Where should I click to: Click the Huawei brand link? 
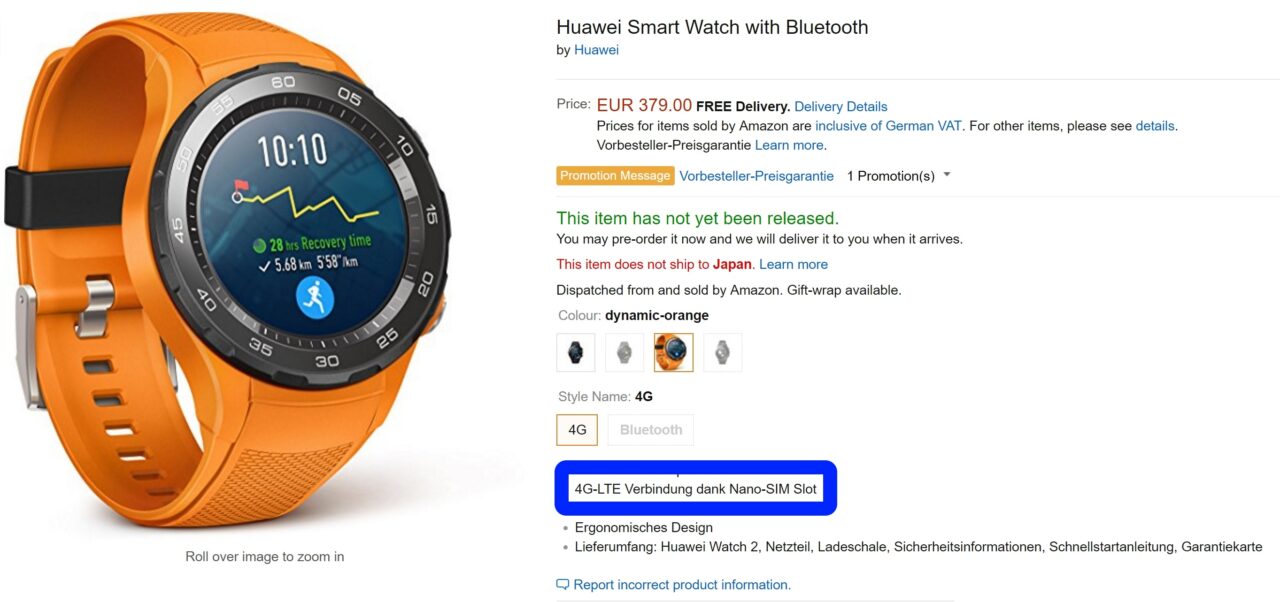pos(596,50)
